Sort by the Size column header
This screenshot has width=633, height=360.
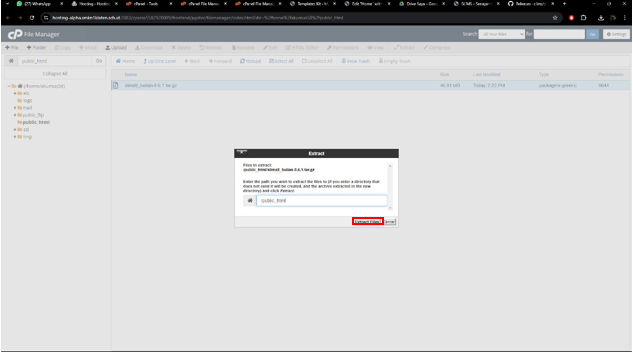[444, 75]
